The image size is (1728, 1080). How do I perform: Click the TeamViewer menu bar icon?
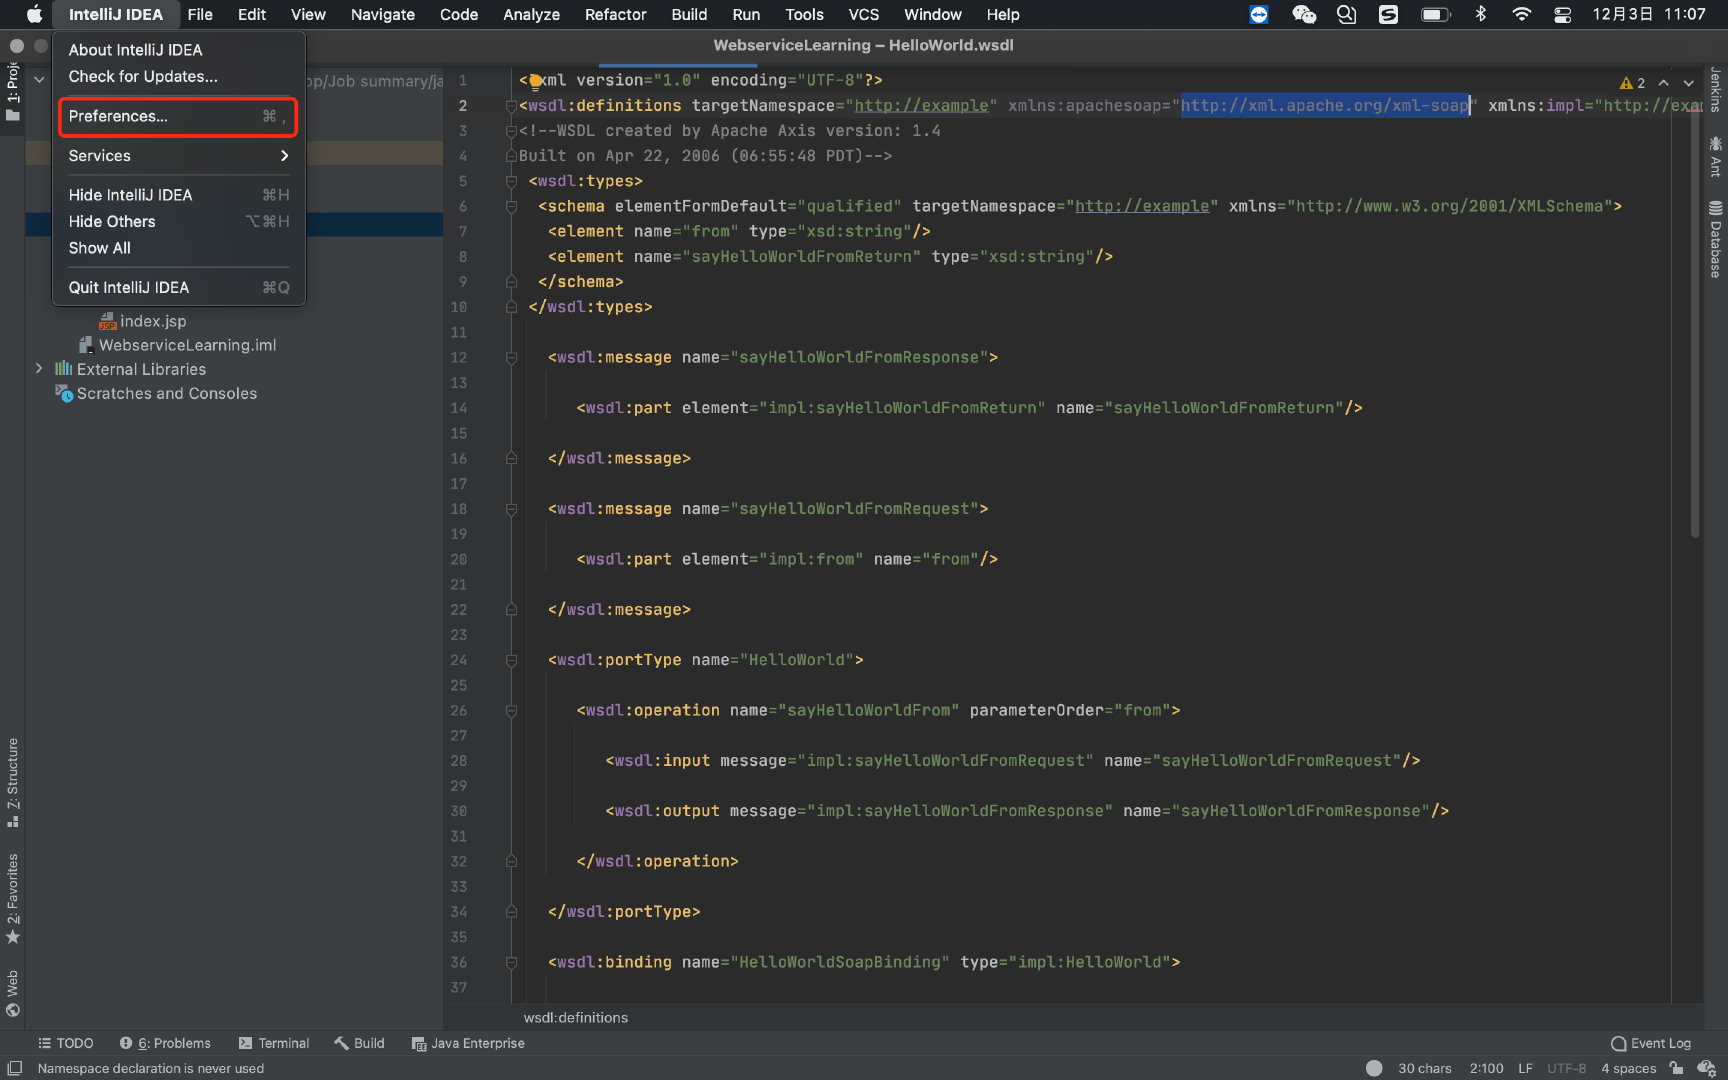click(1259, 14)
